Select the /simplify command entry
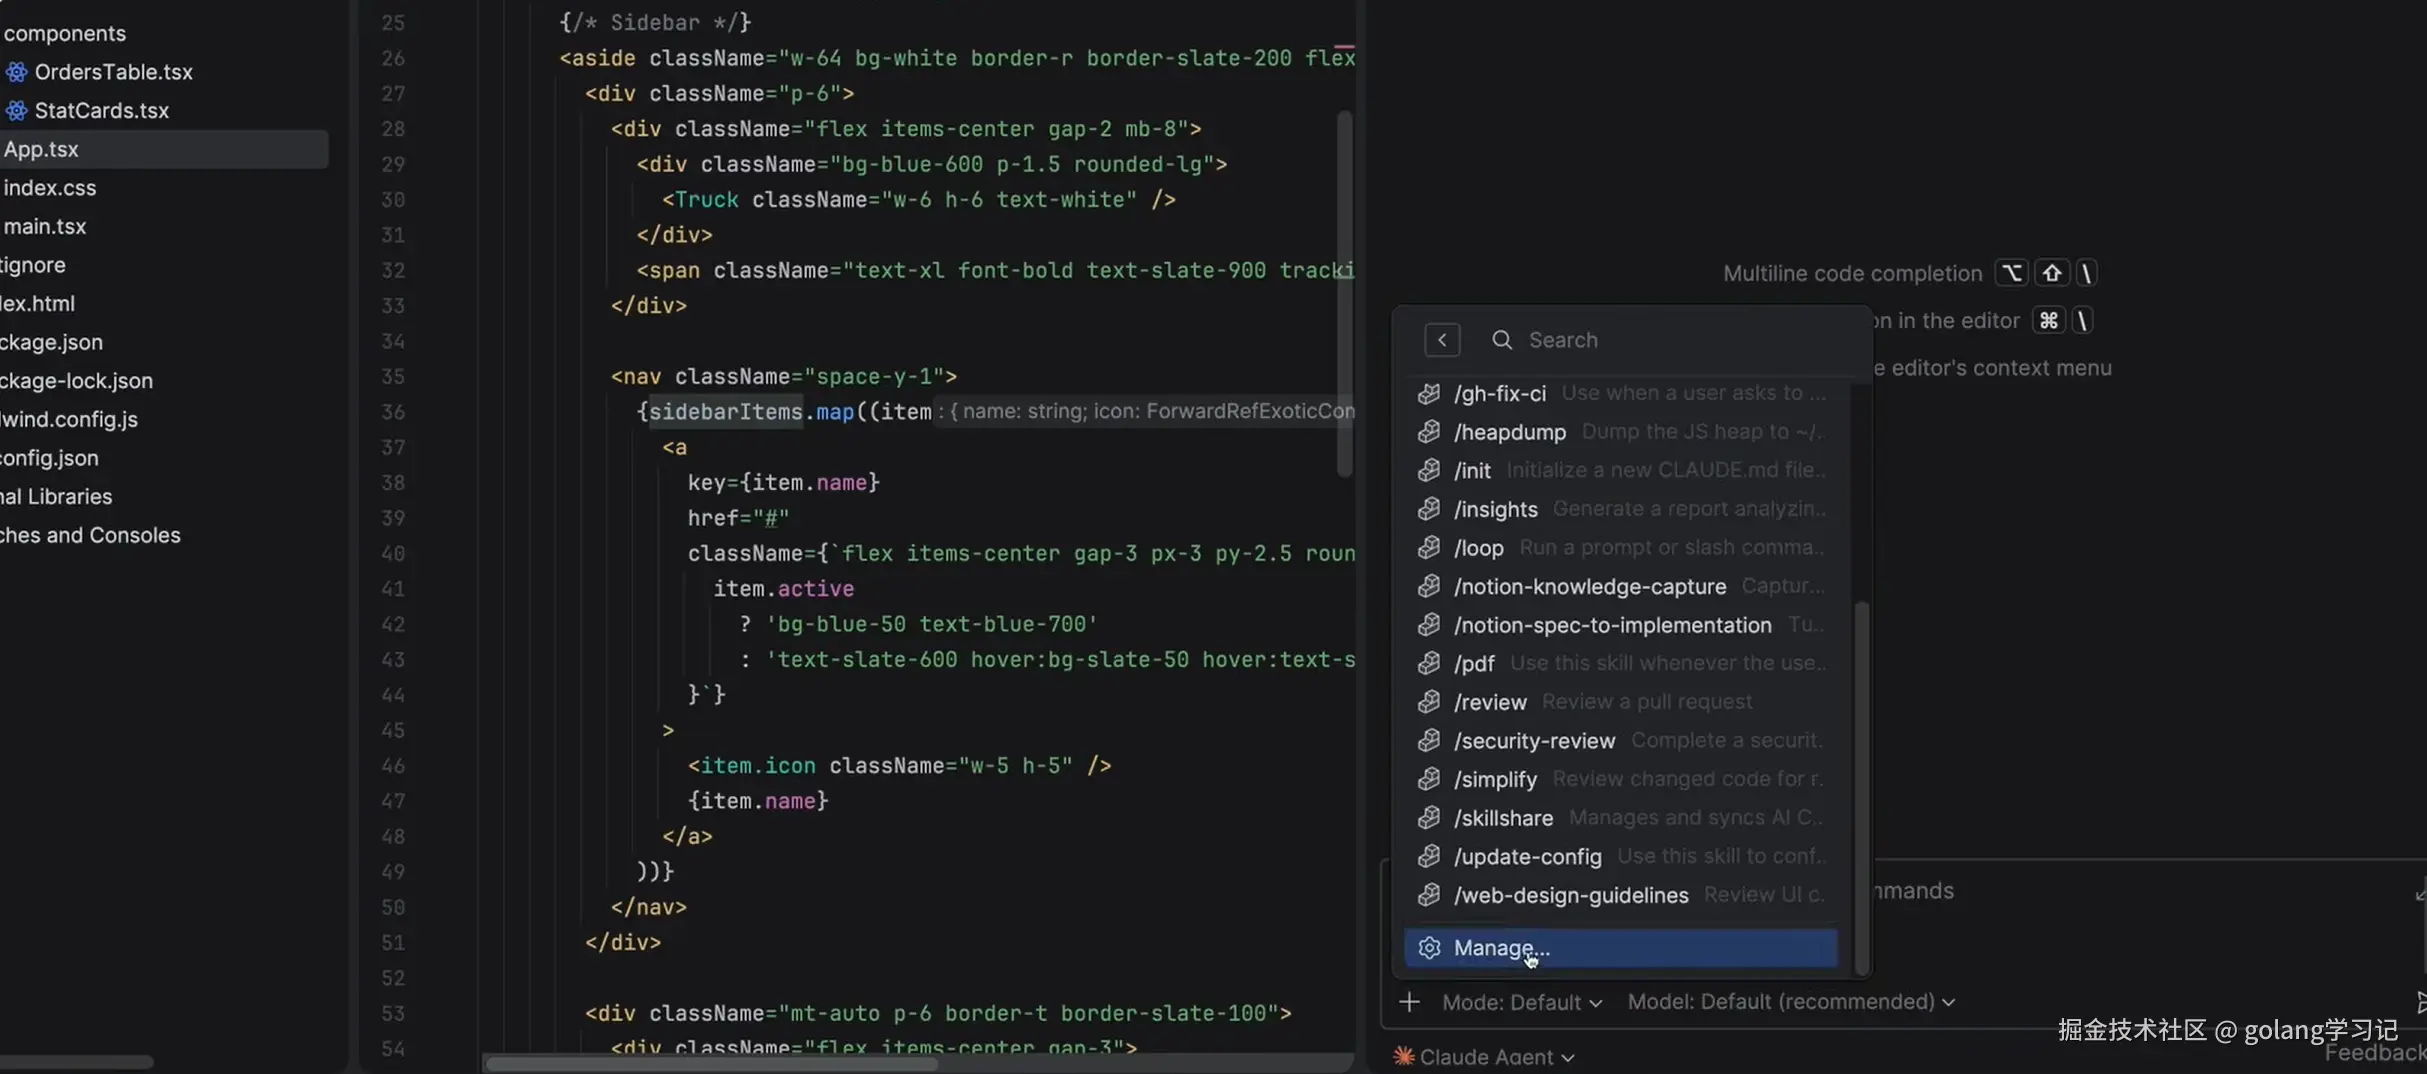 (x=1620, y=779)
